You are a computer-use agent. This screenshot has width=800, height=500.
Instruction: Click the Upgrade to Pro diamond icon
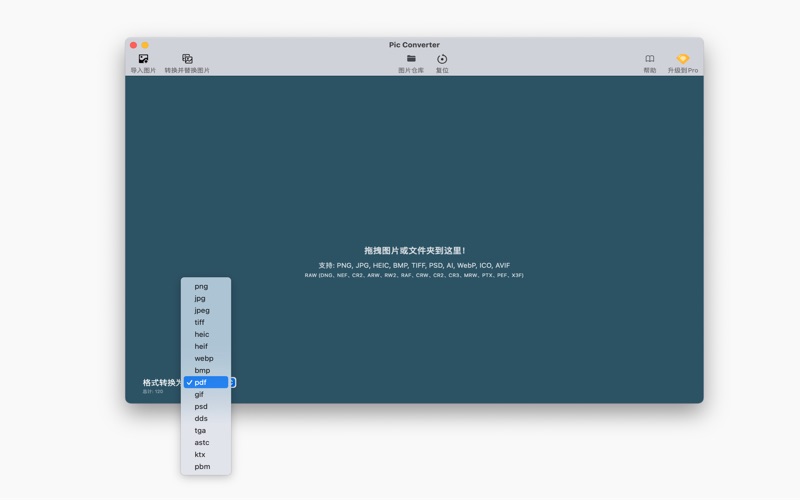click(683, 59)
